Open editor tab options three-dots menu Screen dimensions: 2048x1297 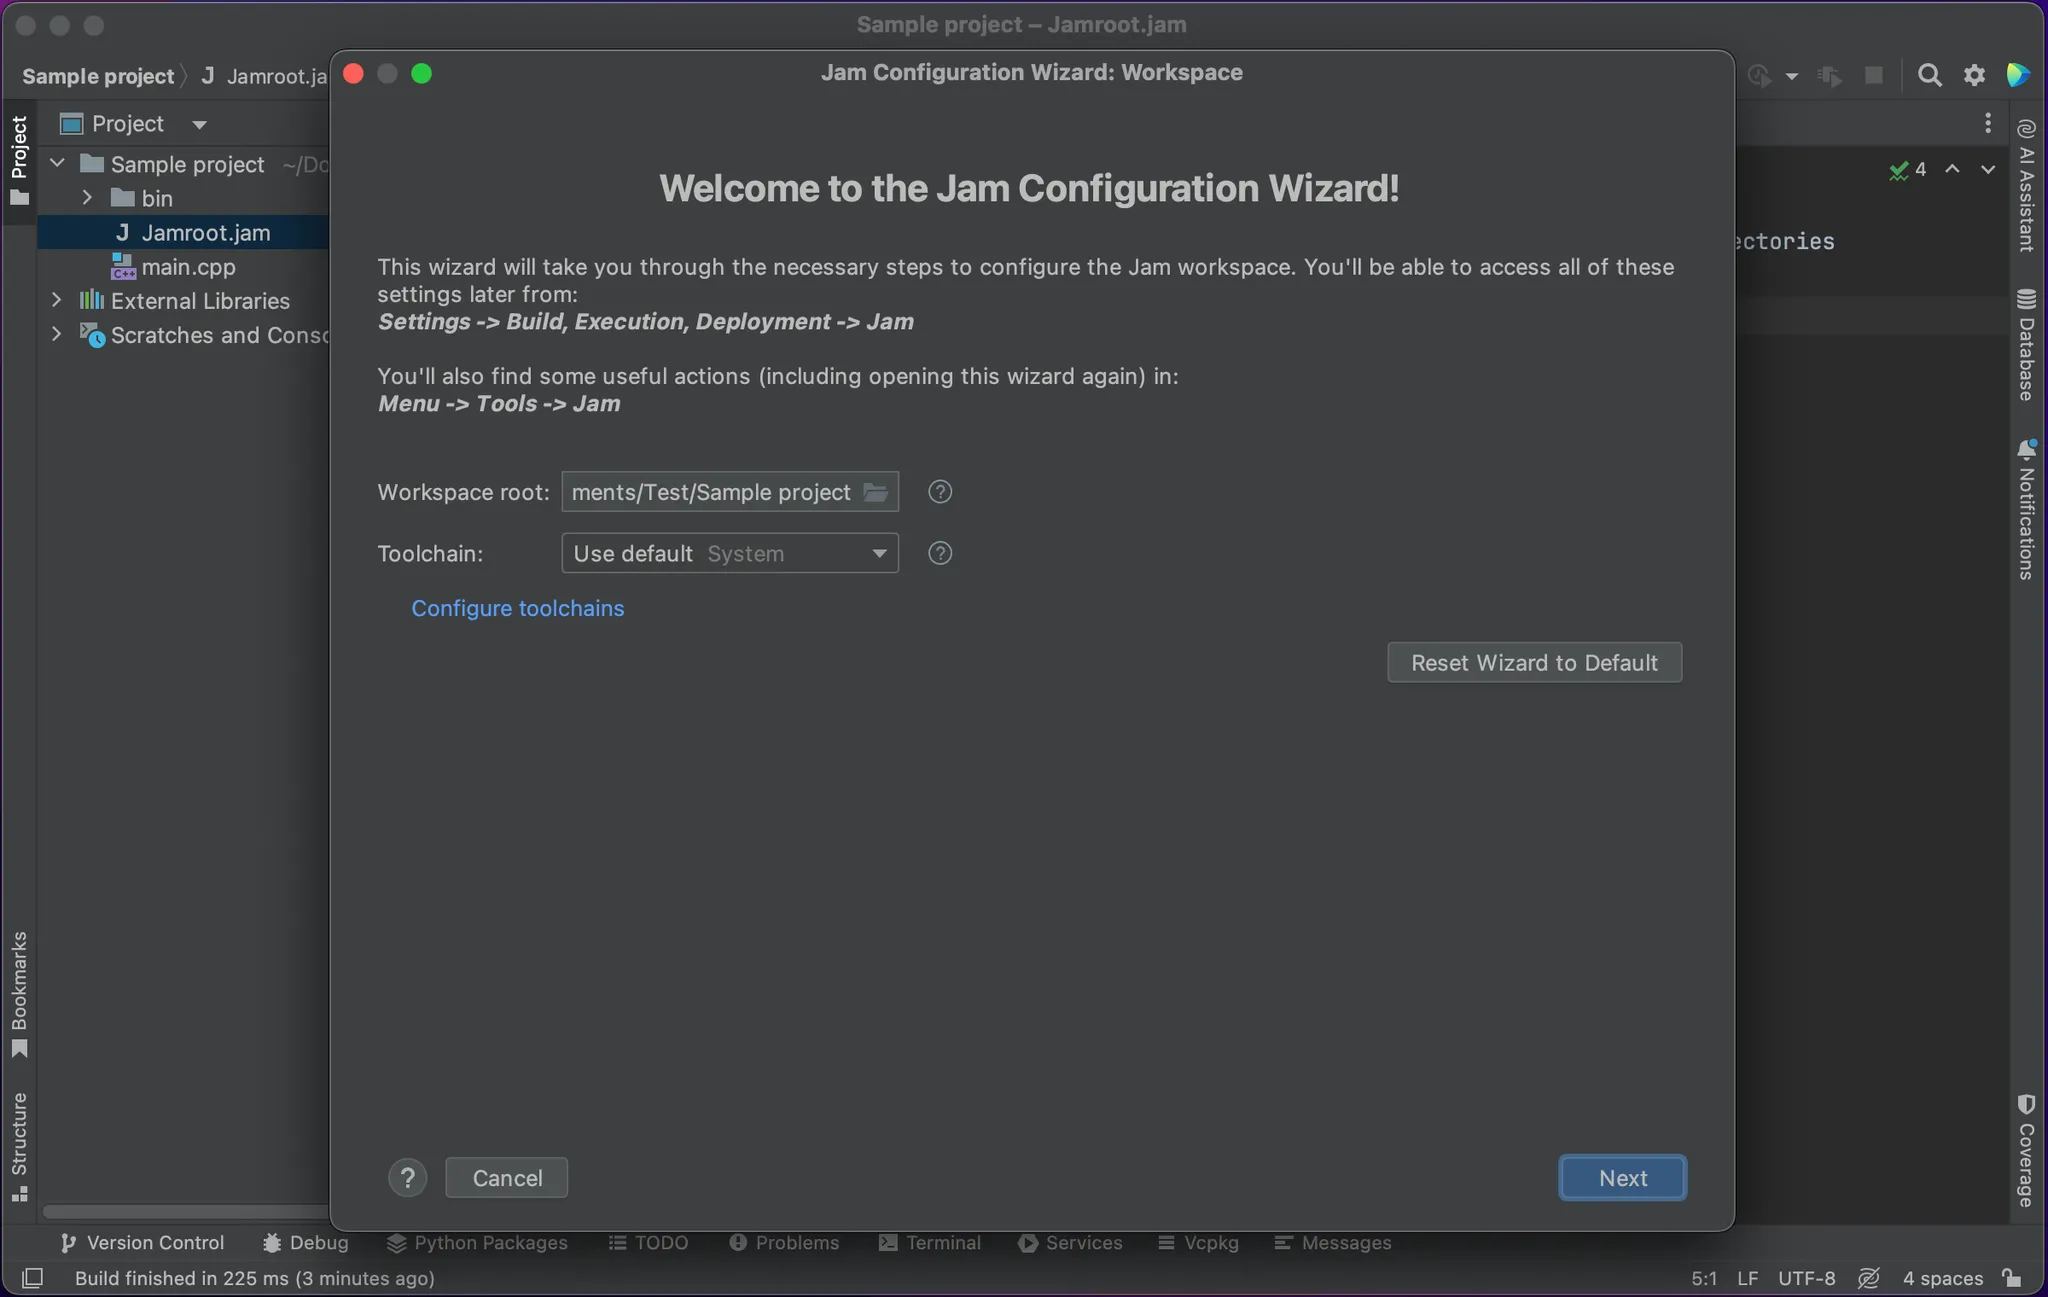click(x=1988, y=123)
